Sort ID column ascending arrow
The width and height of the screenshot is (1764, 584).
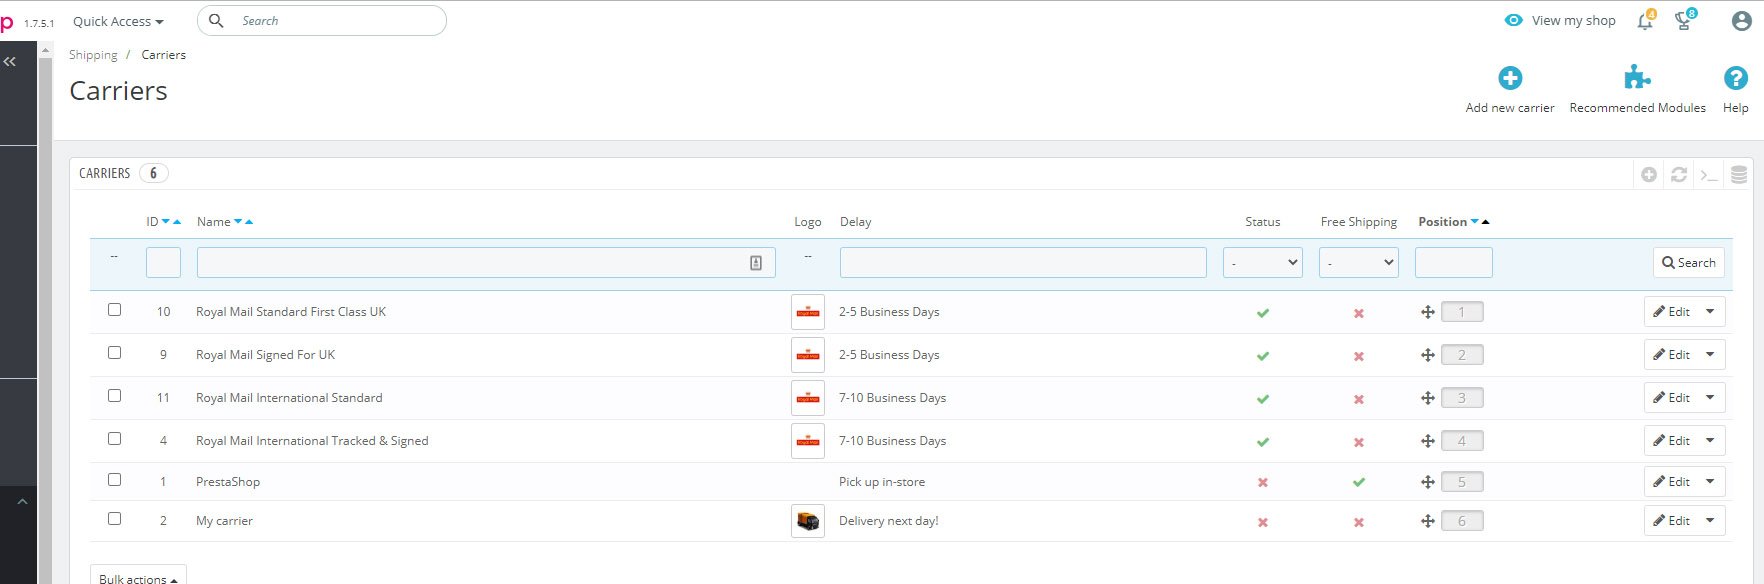pos(177,222)
